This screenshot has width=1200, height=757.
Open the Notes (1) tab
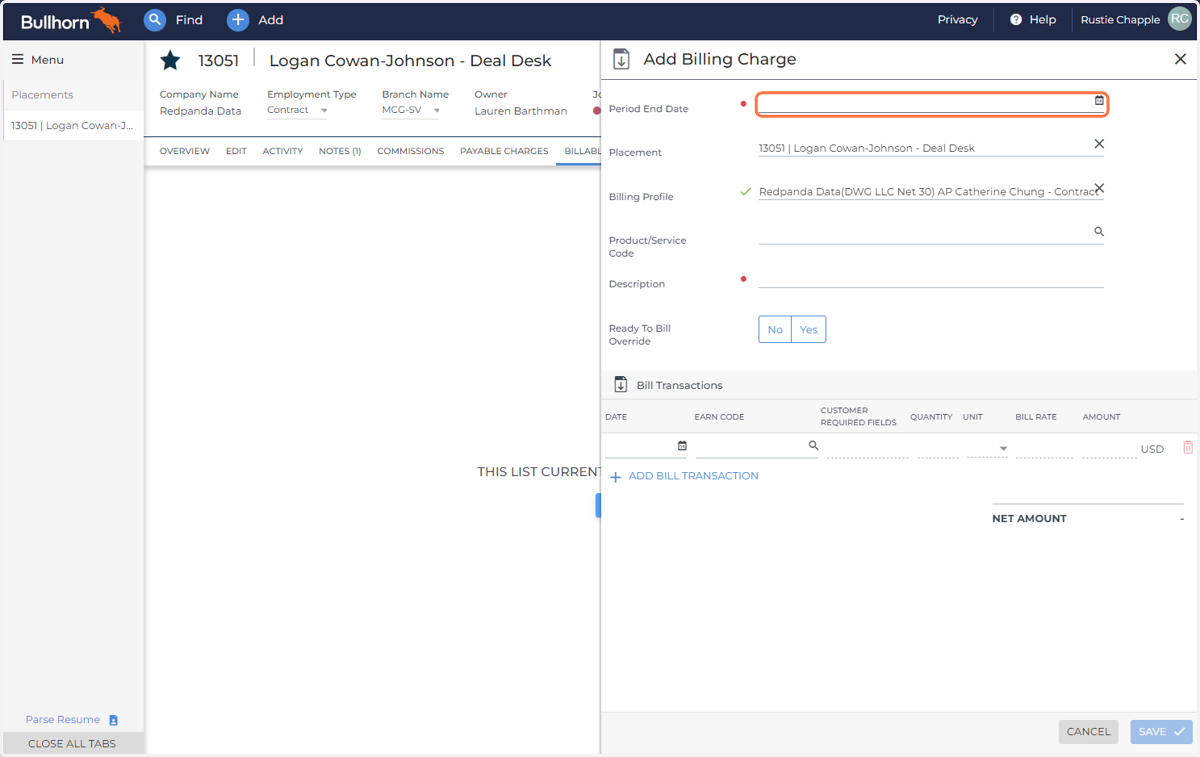click(x=340, y=151)
